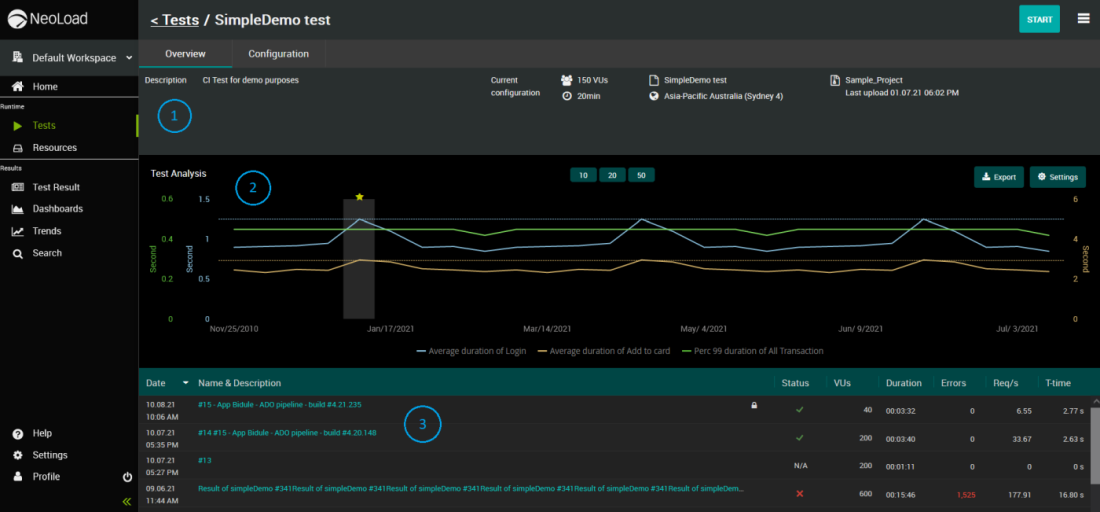The image size is (1100, 512).
Task: Open the Test Result section
Action: 56,187
